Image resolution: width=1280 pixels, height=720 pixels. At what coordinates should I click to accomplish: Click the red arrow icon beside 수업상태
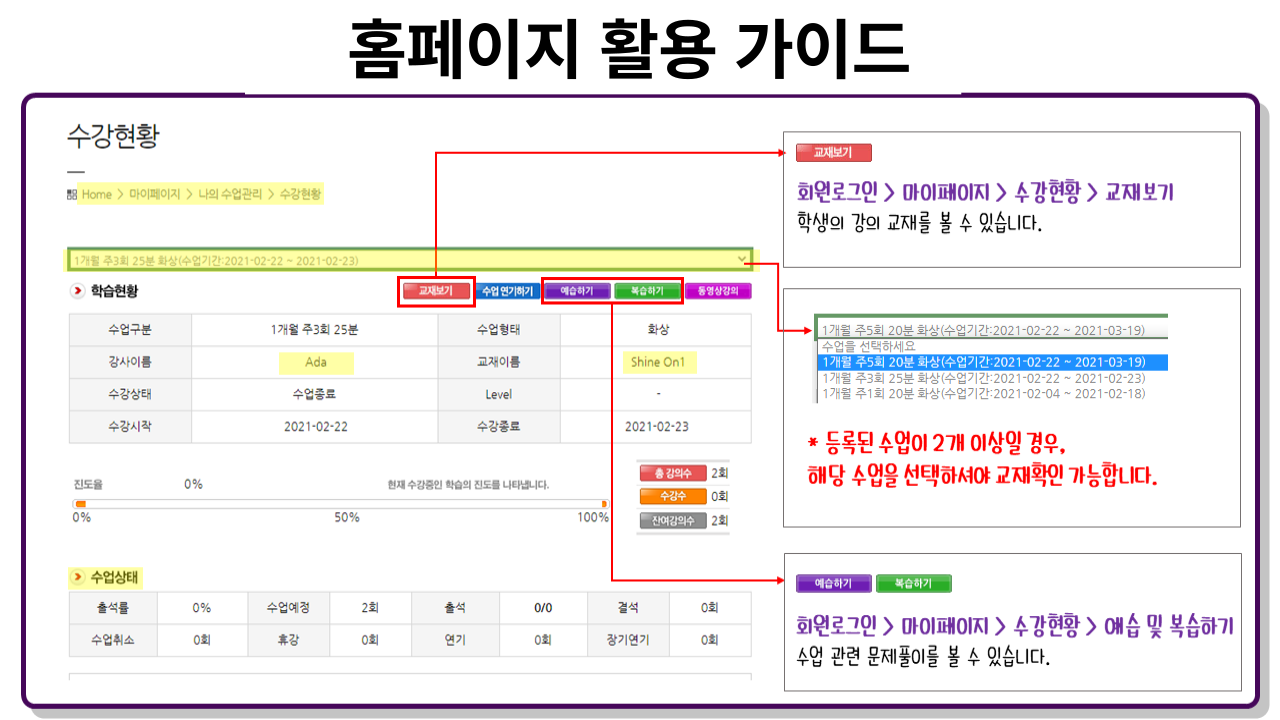78,578
